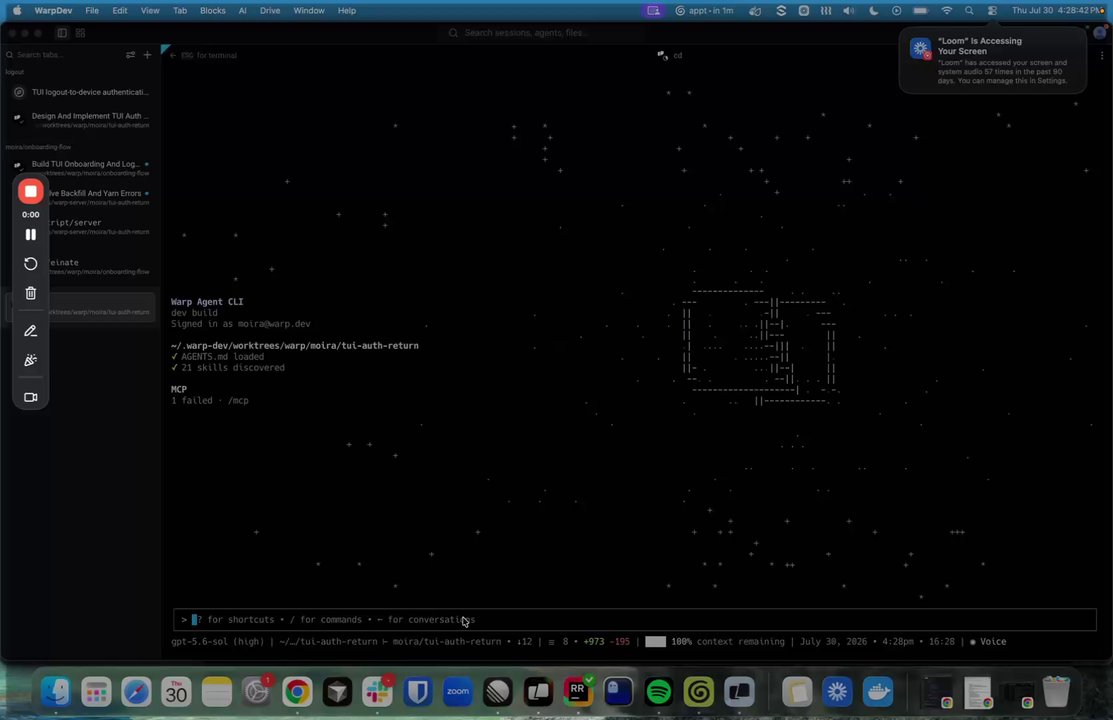Open the Window menu

[x=309, y=11]
